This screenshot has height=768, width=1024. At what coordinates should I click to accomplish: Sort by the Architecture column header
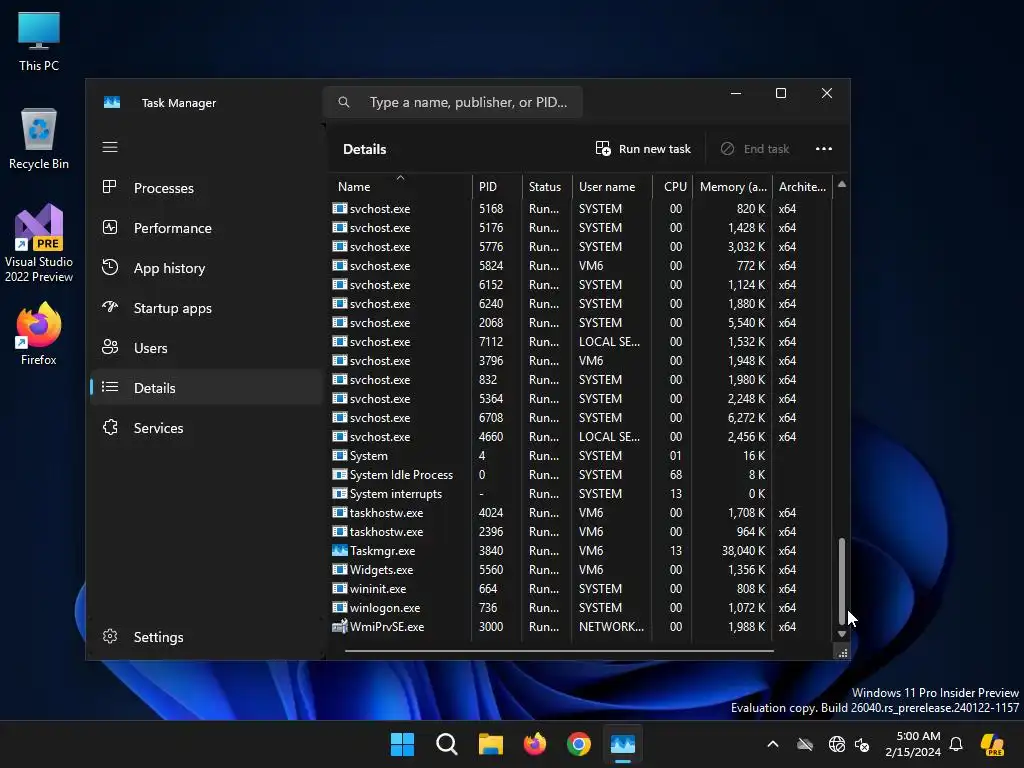click(x=802, y=186)
